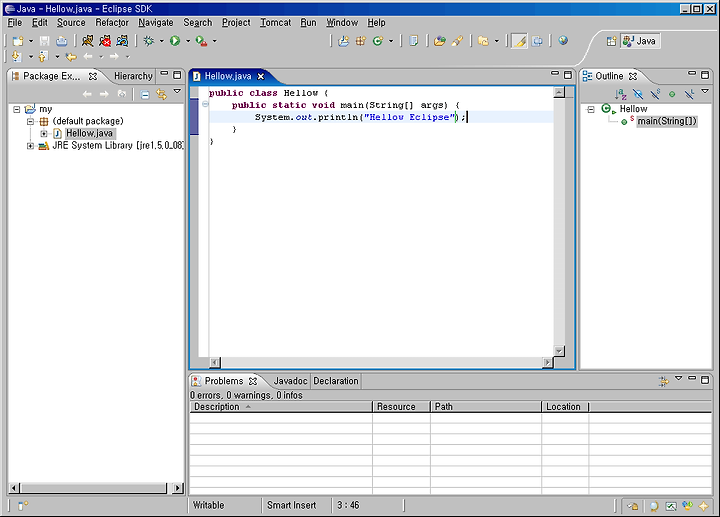Select the Java perspective button
The image size is (720, 517).
pyautogui.click(x=641, y=41)
